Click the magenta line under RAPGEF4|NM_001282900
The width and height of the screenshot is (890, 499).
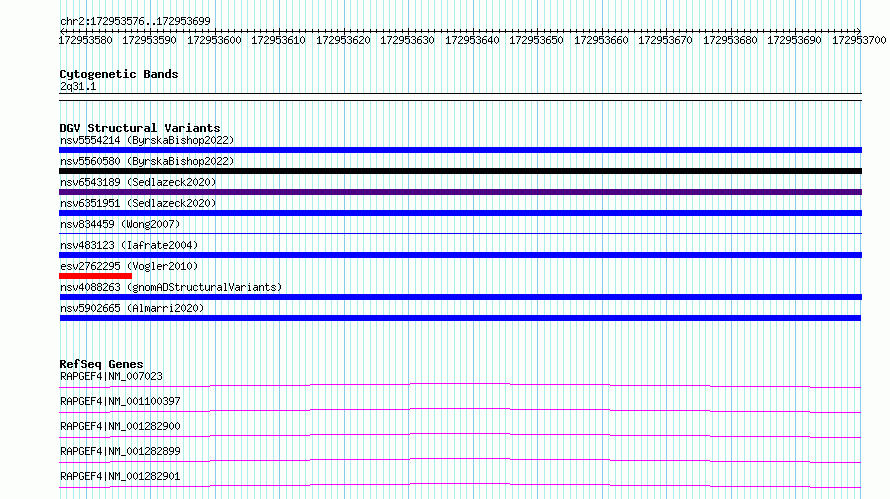[460, 435]
